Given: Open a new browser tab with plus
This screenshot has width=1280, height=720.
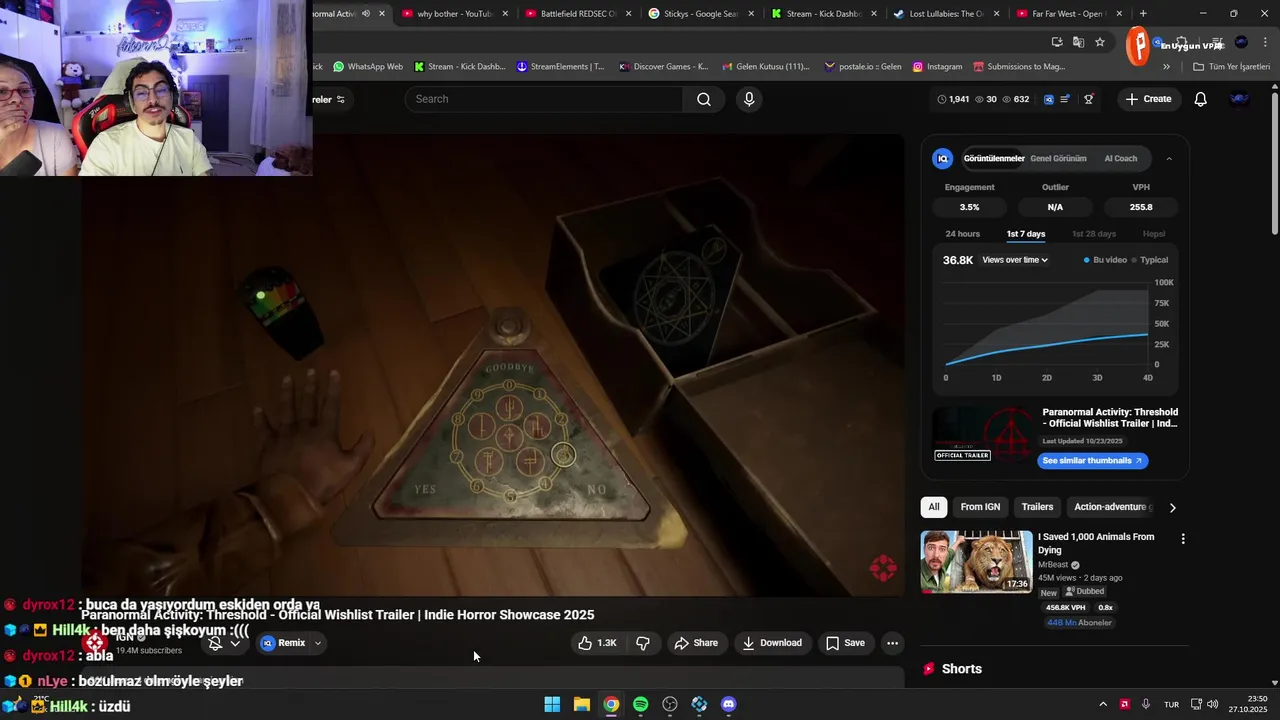Looking at the screenshot, I should (x=1143, y=14).
